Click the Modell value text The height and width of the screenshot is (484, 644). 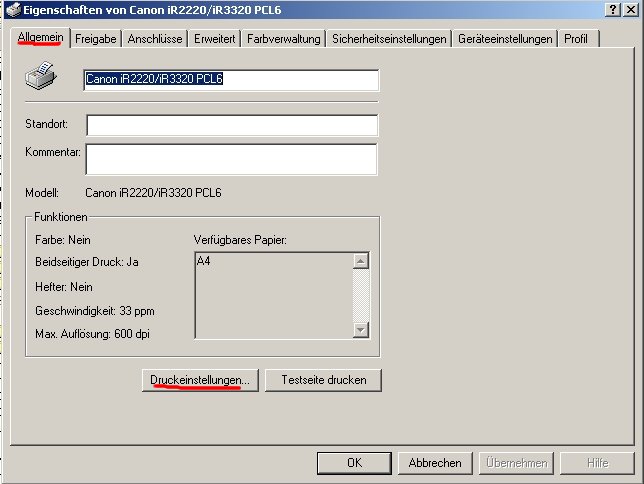pyautogui.click(x=153, y=193)
